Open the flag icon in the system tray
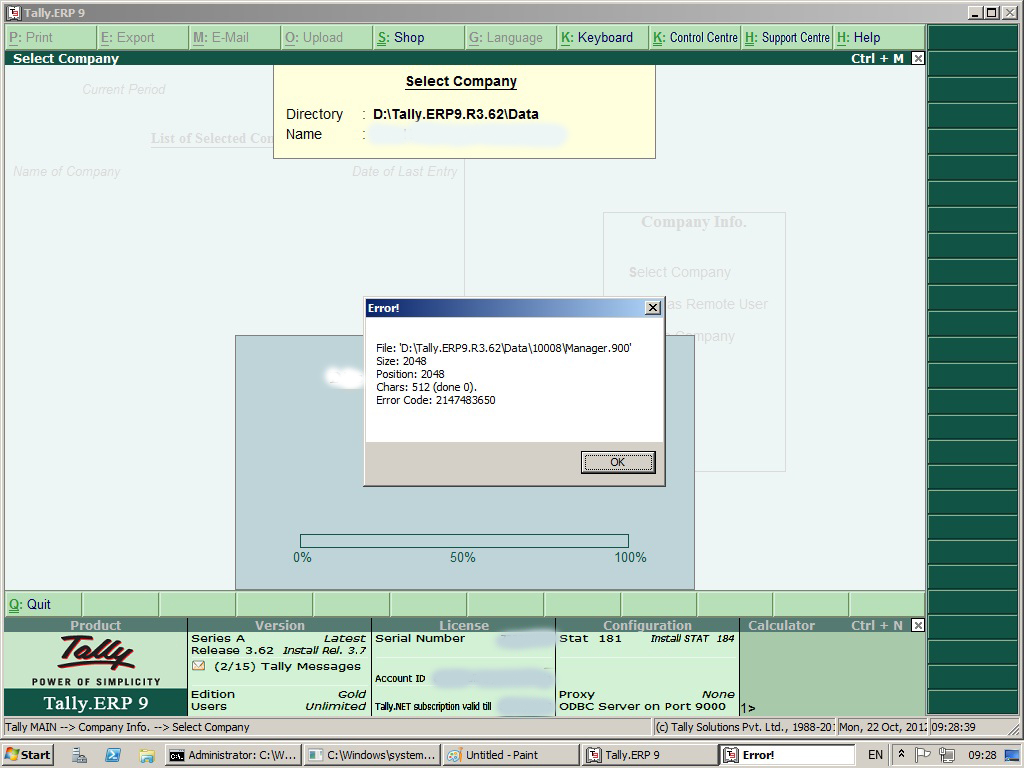This screenshot has height=768, width=1024. 922,755
